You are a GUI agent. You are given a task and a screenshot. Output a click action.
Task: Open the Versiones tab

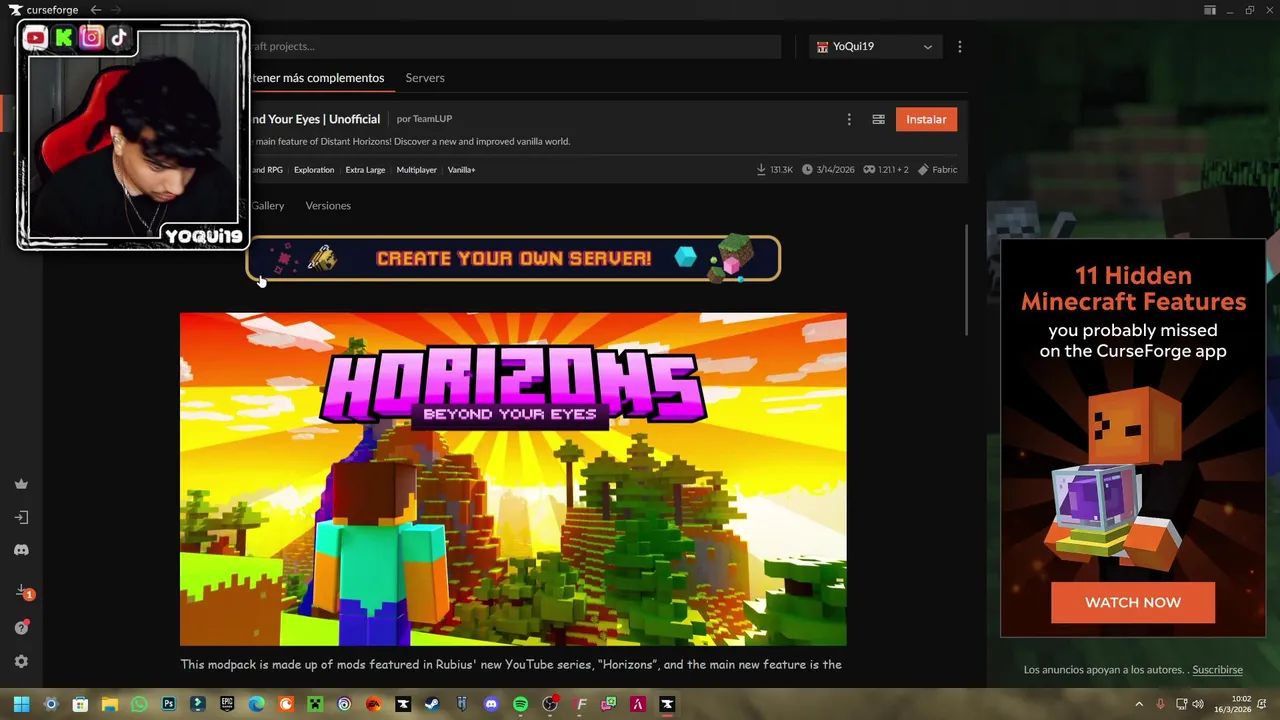click(328, 206)
